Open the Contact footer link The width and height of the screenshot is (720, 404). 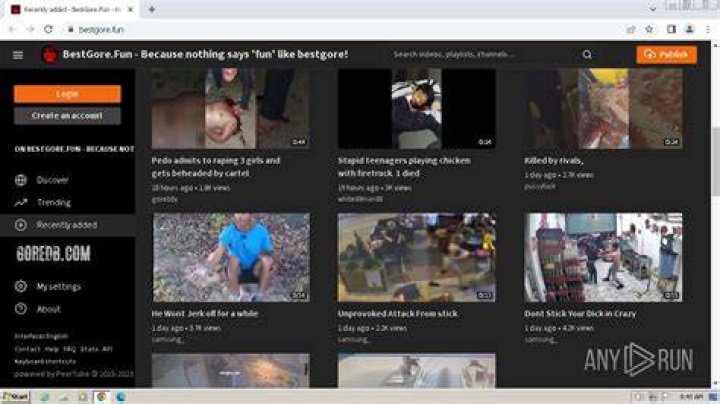(x=27, y=349)
